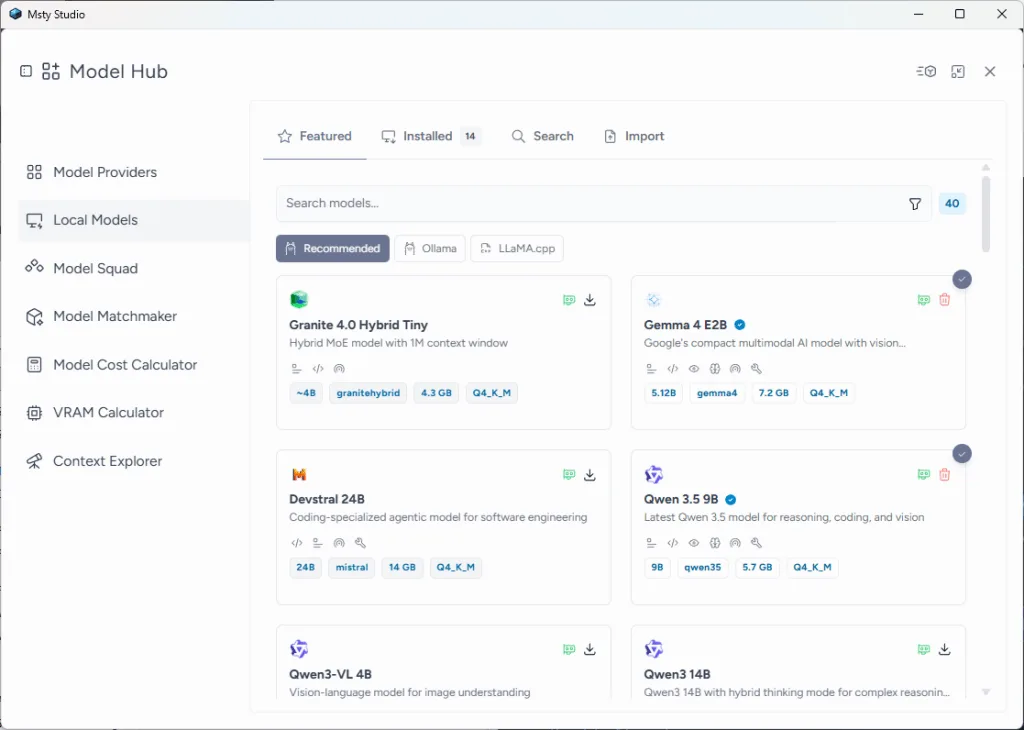Download the Granite 4.0 Hybrid Tiny model
Image resolution: width=1024 pixels, height=730 pixels.
coord(590,300)
